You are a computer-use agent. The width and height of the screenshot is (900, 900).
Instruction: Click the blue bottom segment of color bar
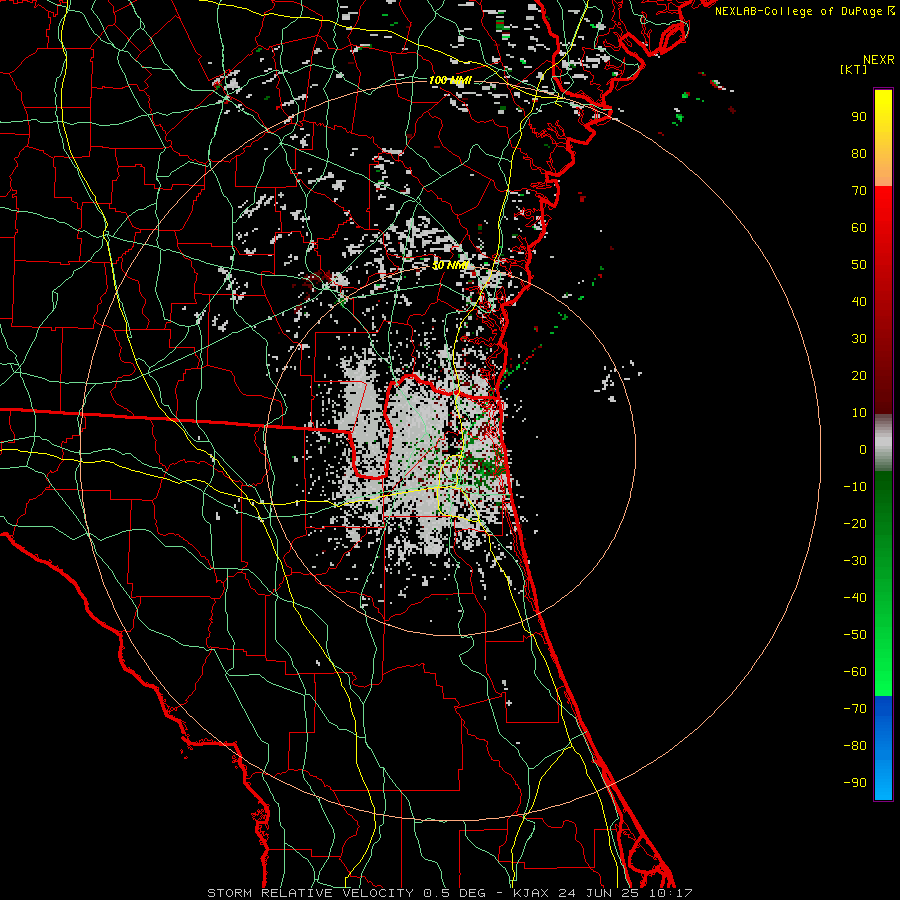click(x=883, y=748)
